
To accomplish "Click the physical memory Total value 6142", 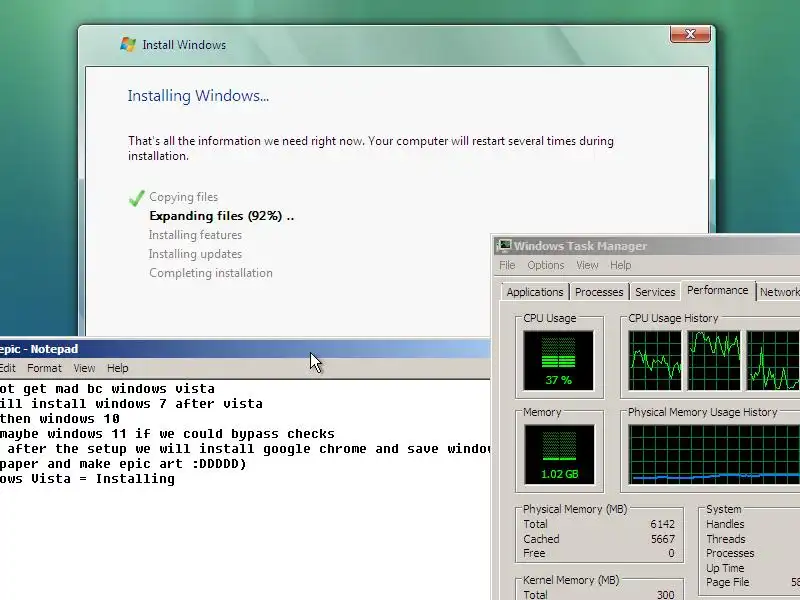I will (662, 524).
